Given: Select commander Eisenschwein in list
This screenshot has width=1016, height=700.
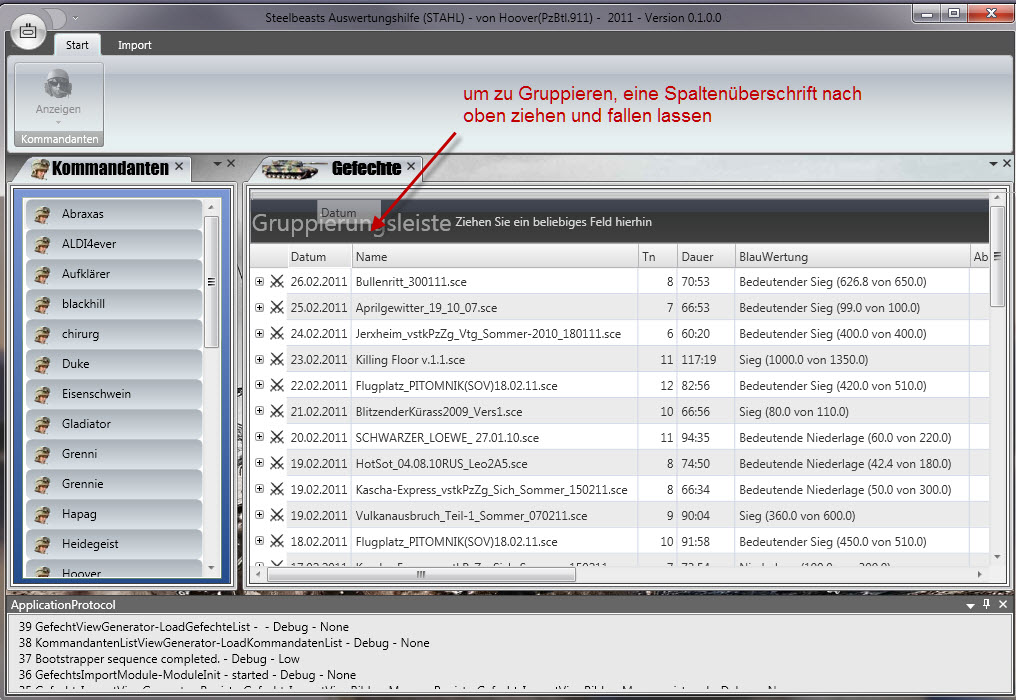Looking at the screenshot, I should point(96,394).
